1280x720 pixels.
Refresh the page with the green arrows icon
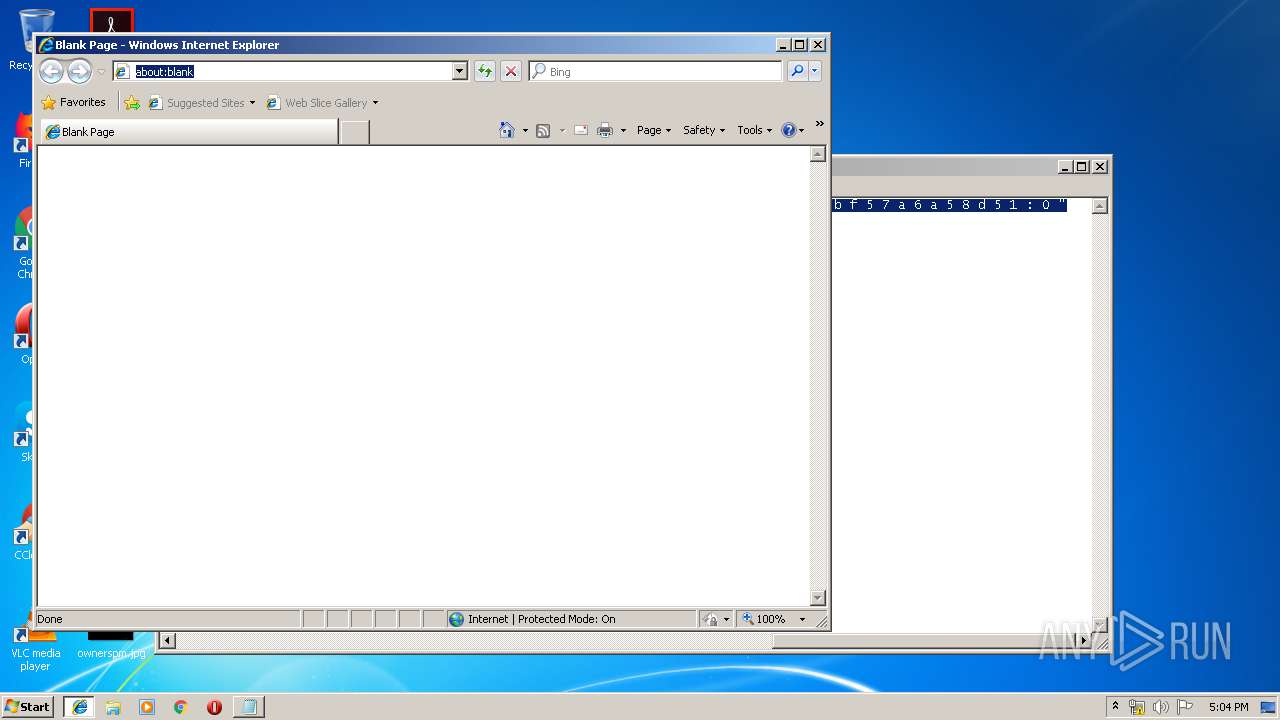pos(485,71)
